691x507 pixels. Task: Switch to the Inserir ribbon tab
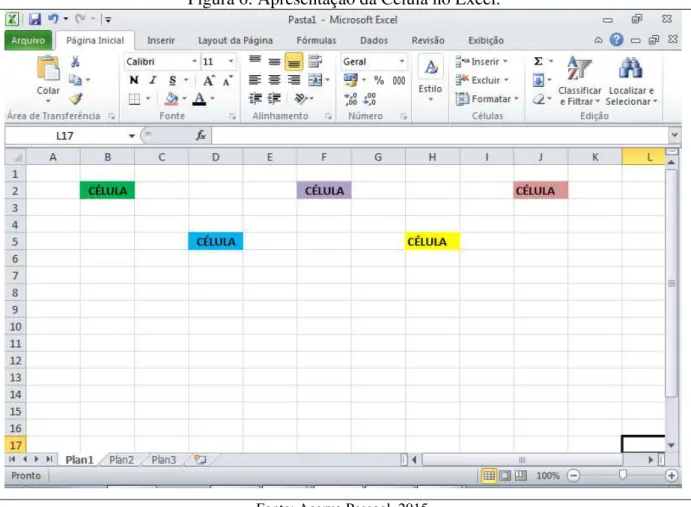click(x=161, y=41)
